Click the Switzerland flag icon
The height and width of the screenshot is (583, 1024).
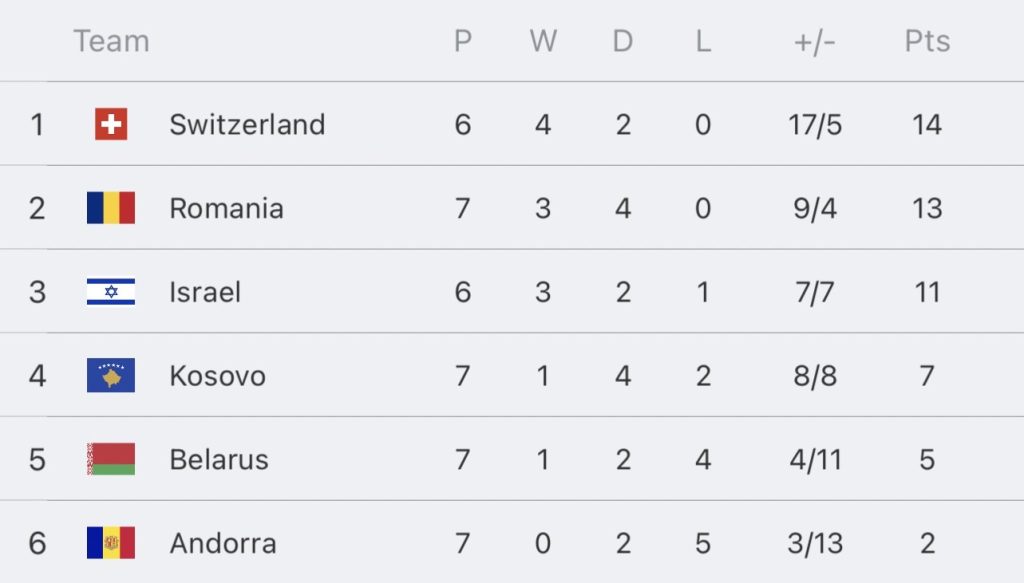click(111, 124)
